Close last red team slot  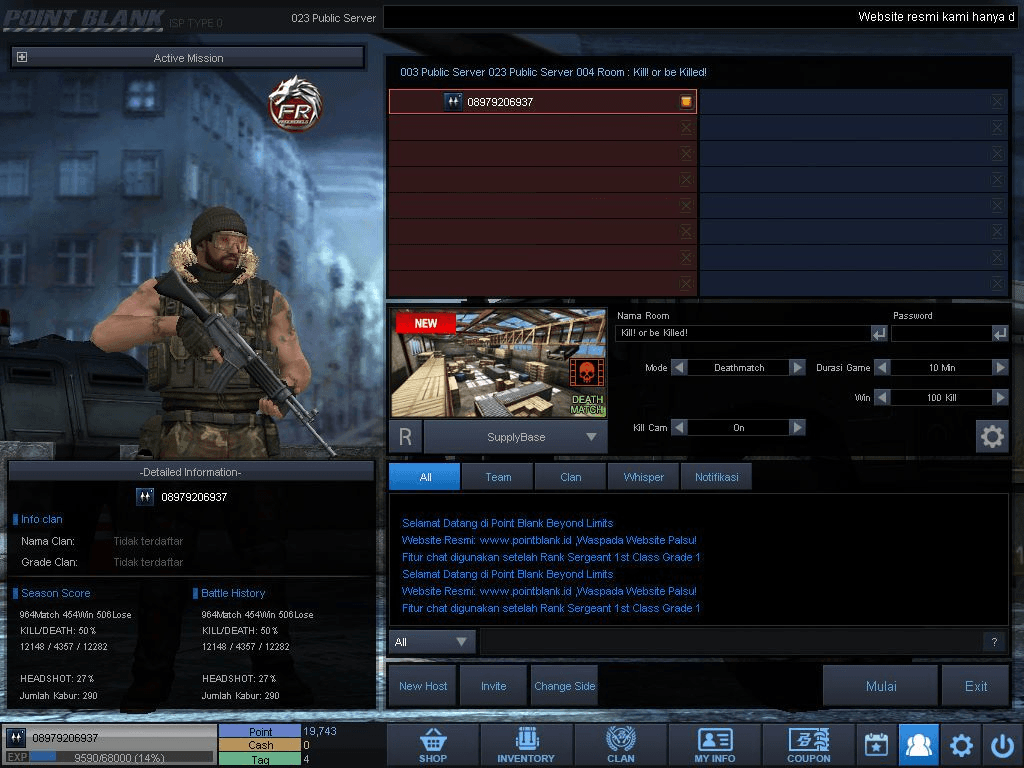click(686, 283)
